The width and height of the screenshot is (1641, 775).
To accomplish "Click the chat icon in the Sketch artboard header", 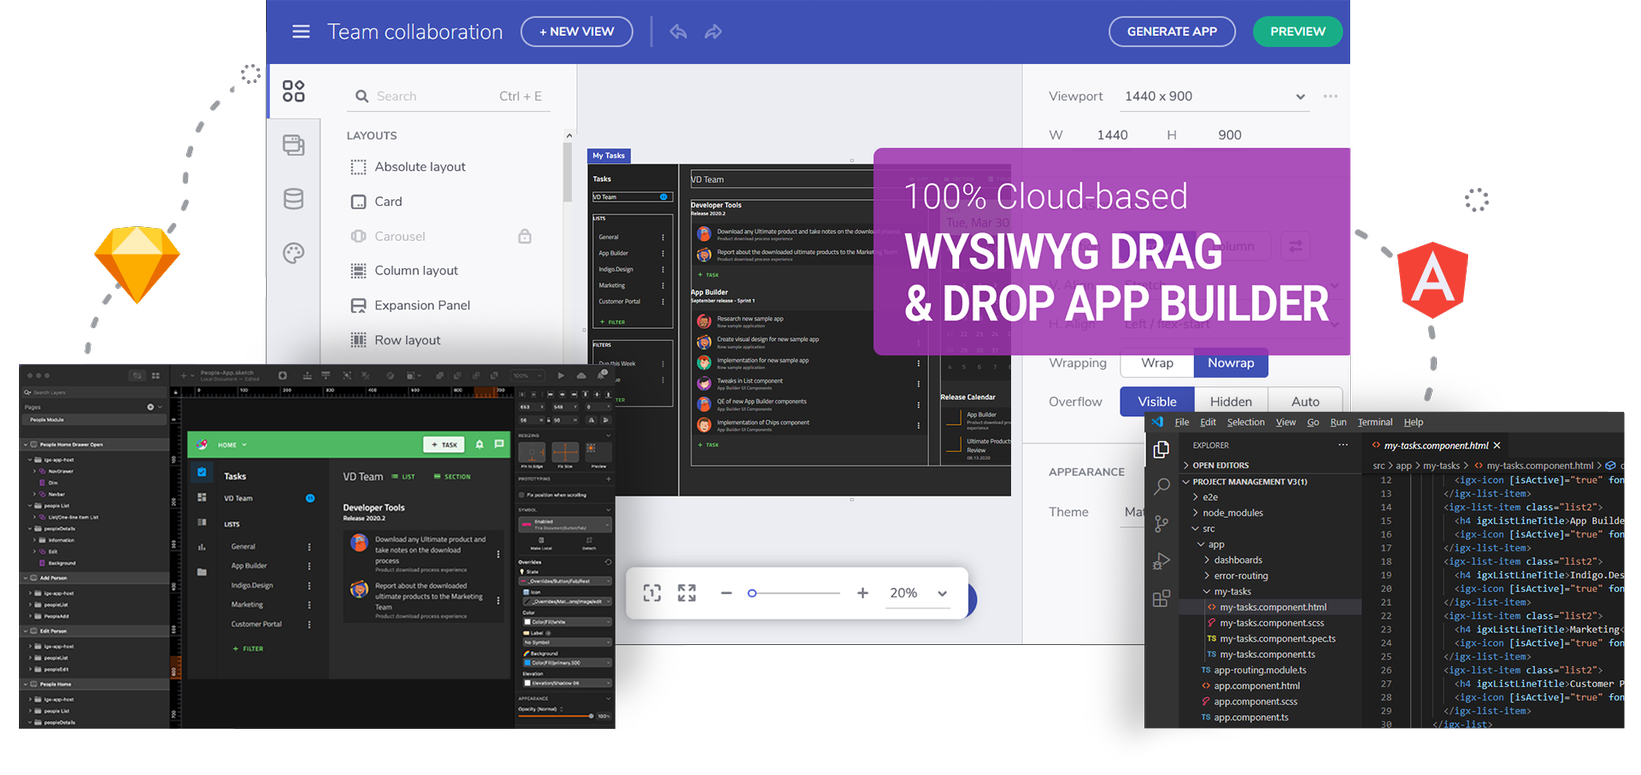I will pos(499,444).
